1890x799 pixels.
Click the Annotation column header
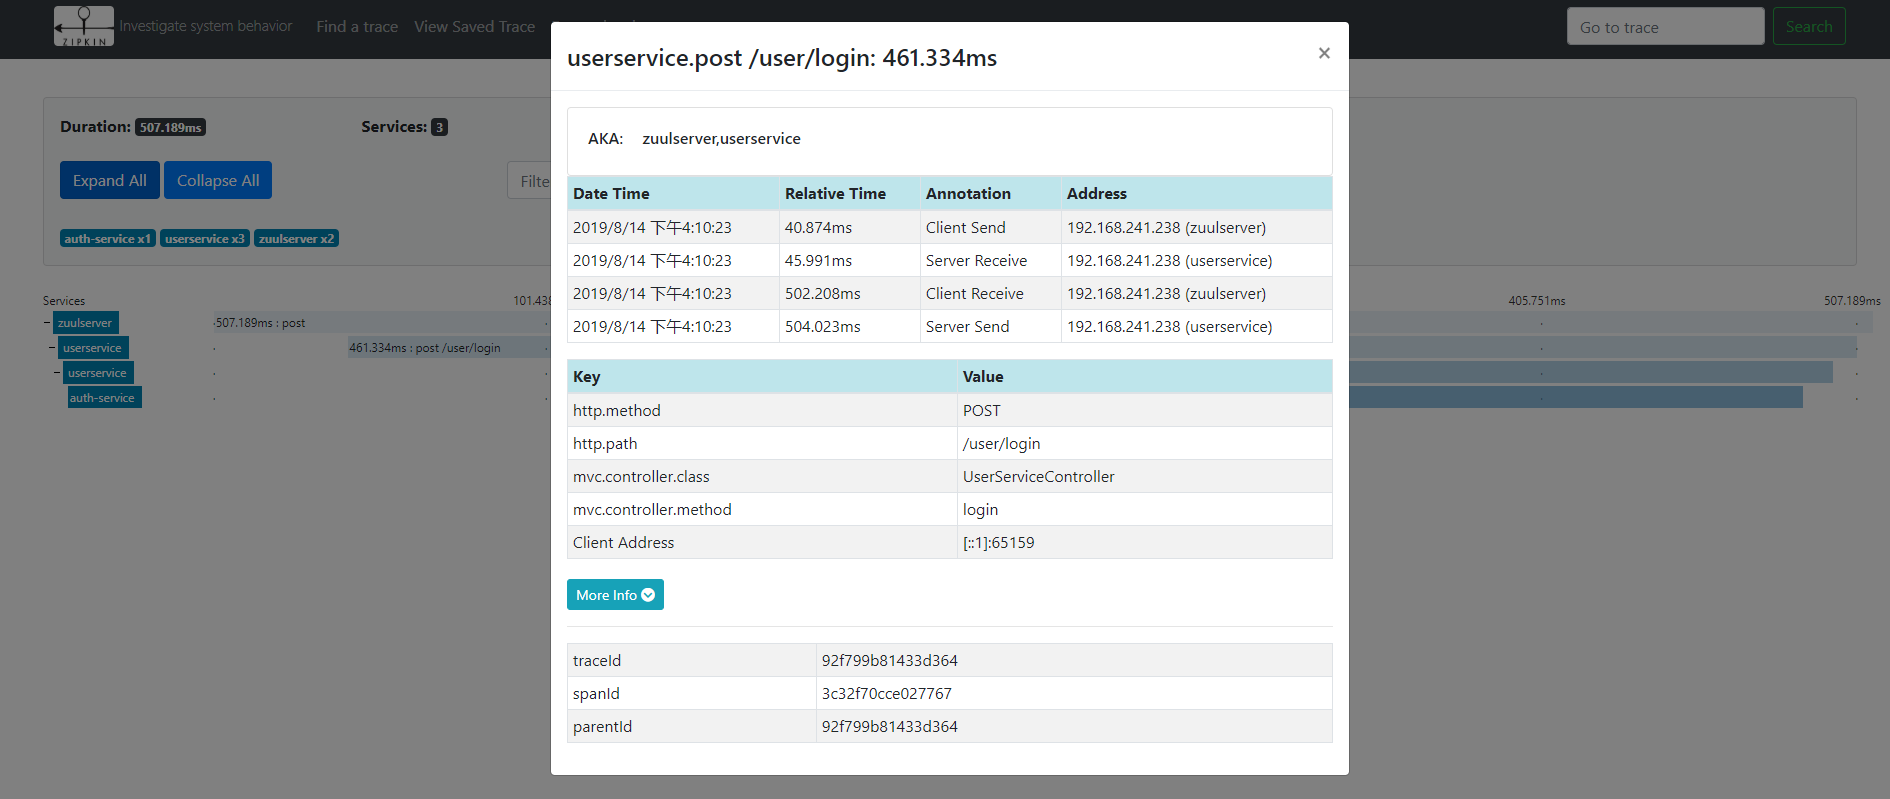coord(990,194)
